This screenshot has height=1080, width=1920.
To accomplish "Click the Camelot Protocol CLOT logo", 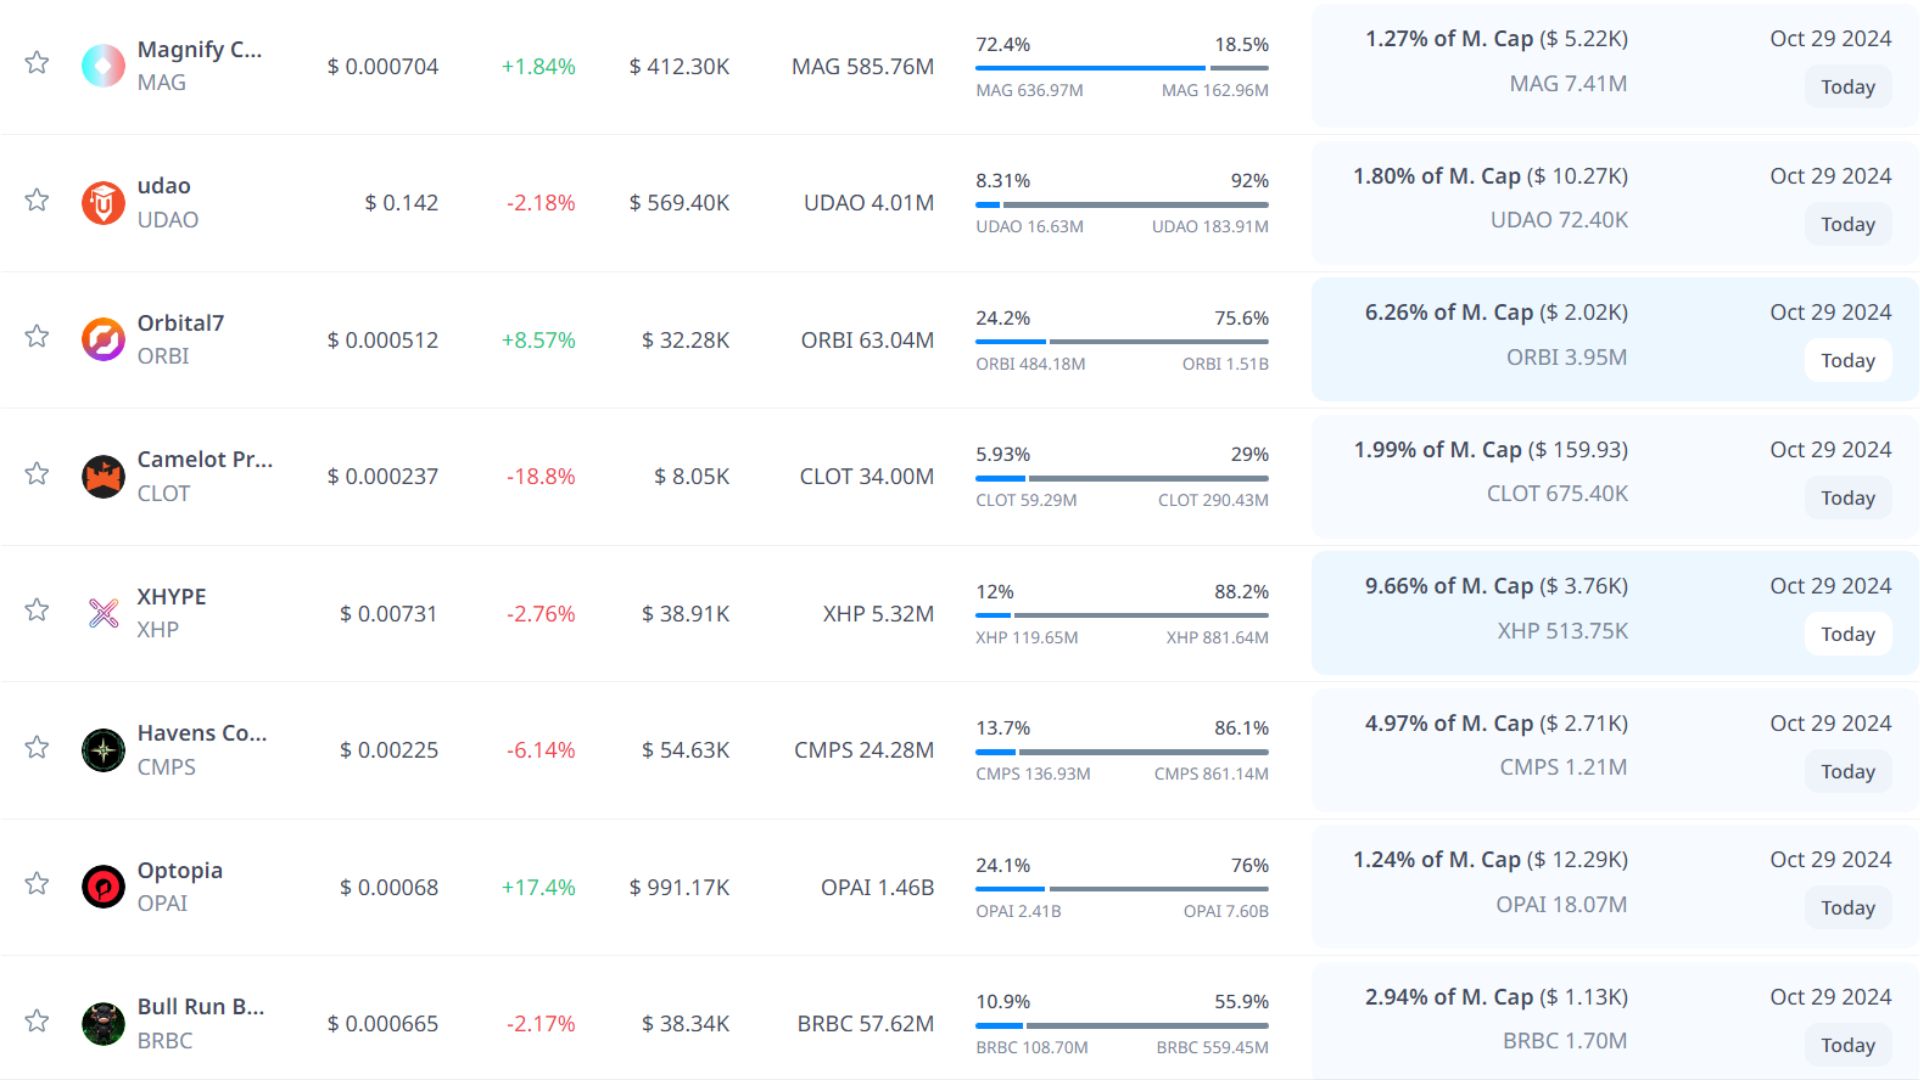I will point(103,476).
